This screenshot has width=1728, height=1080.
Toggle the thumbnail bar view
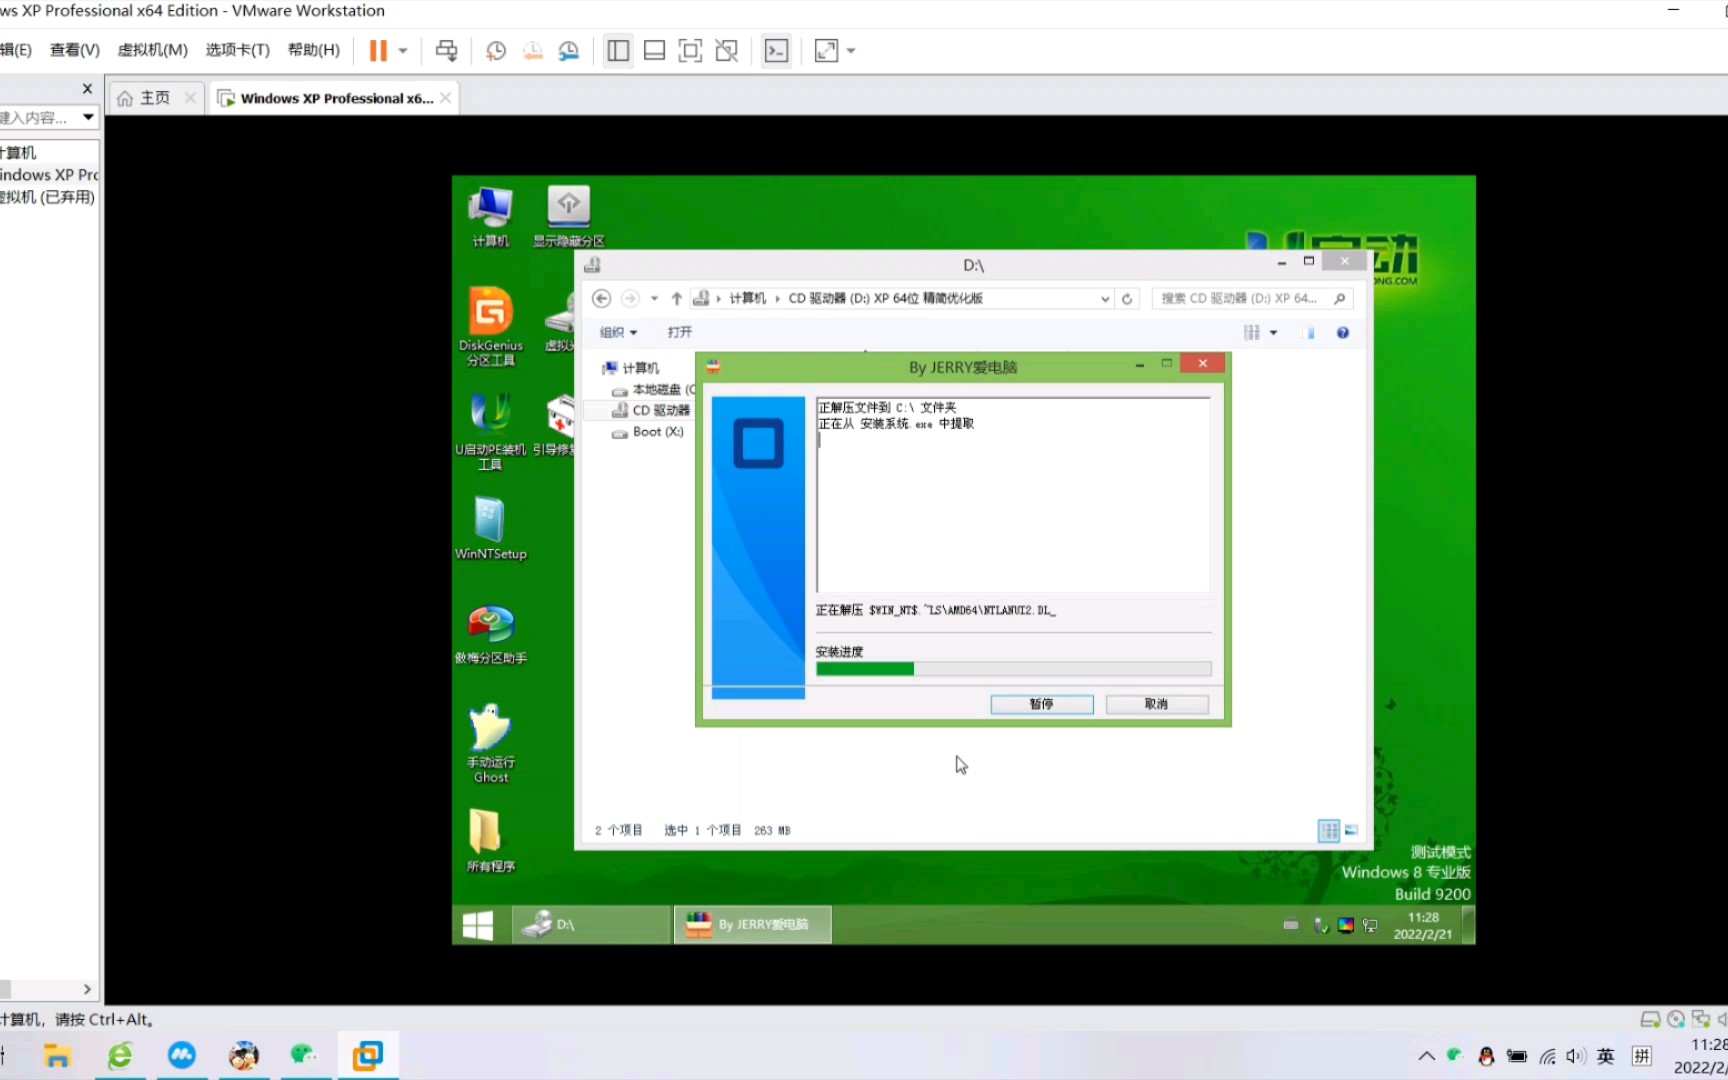(654, 50)
